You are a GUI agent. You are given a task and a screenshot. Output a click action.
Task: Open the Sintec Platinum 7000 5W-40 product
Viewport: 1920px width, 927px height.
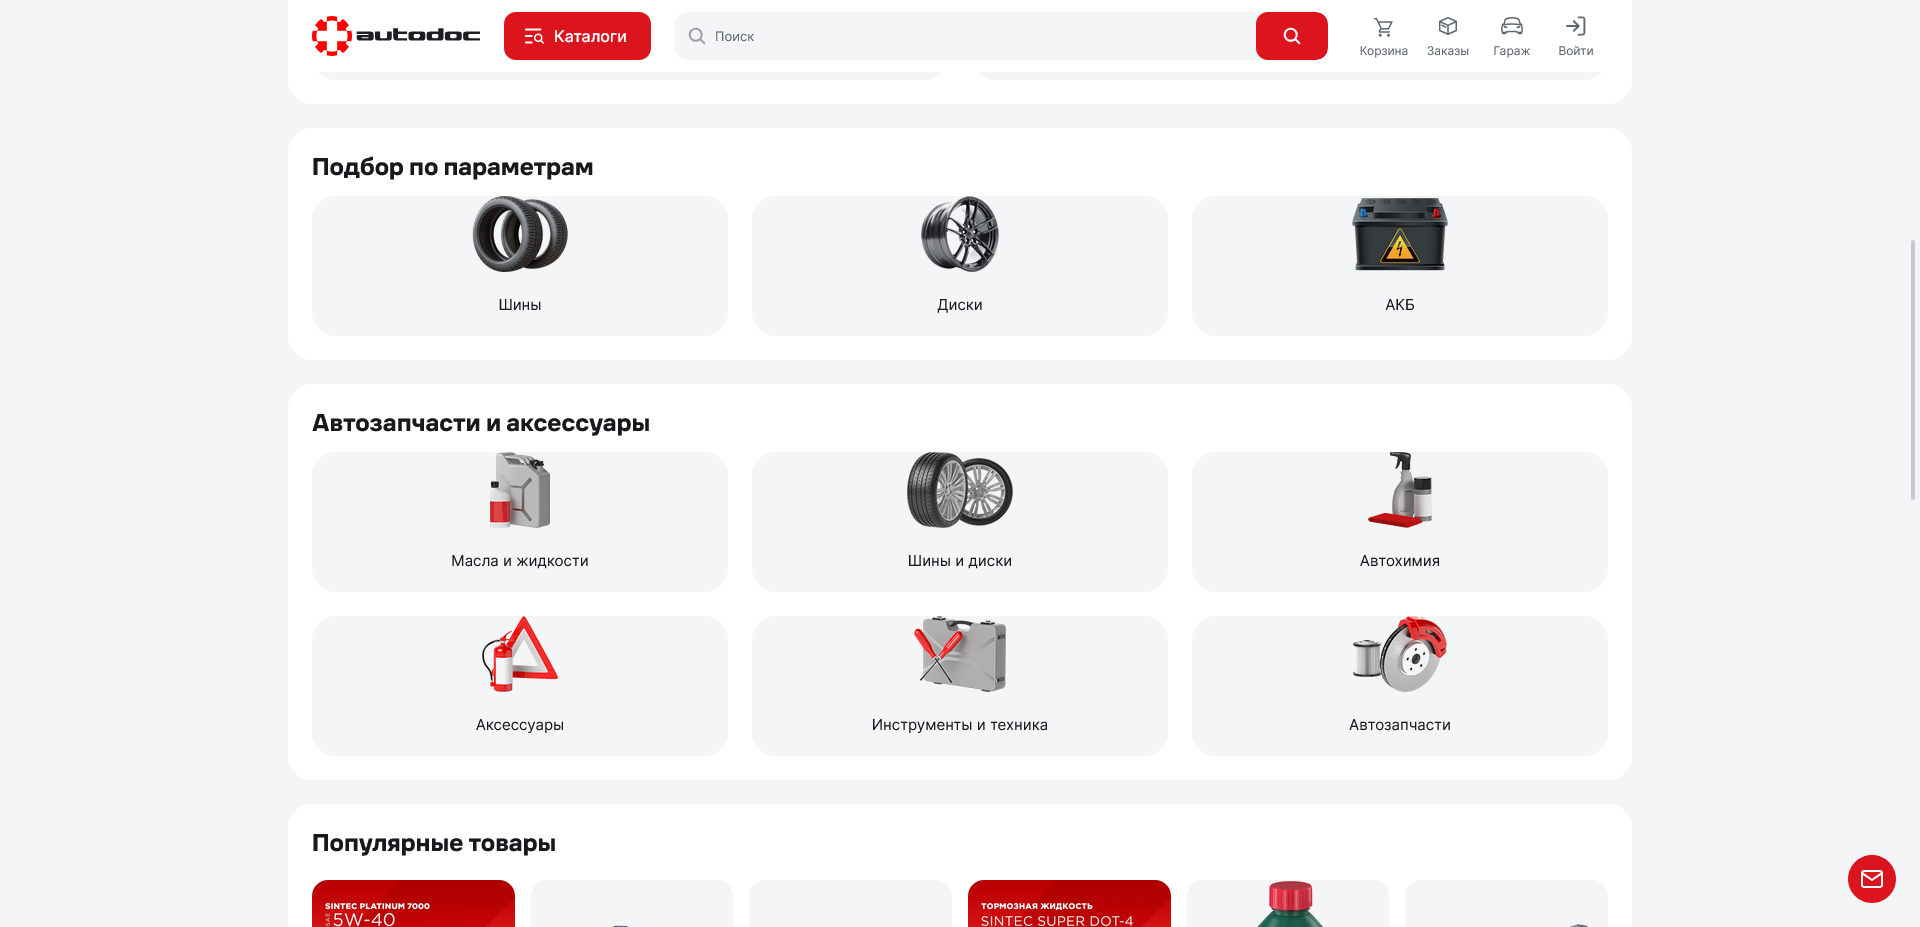coord(413,904)
